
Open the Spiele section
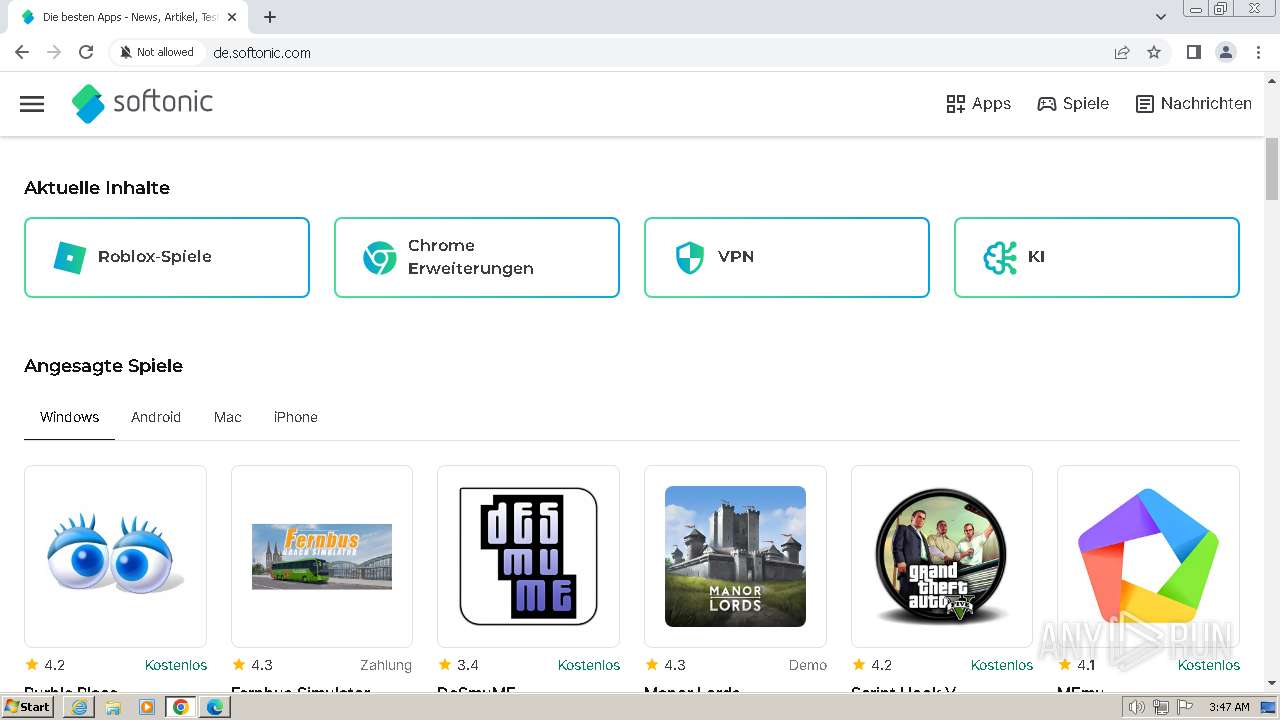(x=1073, y=104)
